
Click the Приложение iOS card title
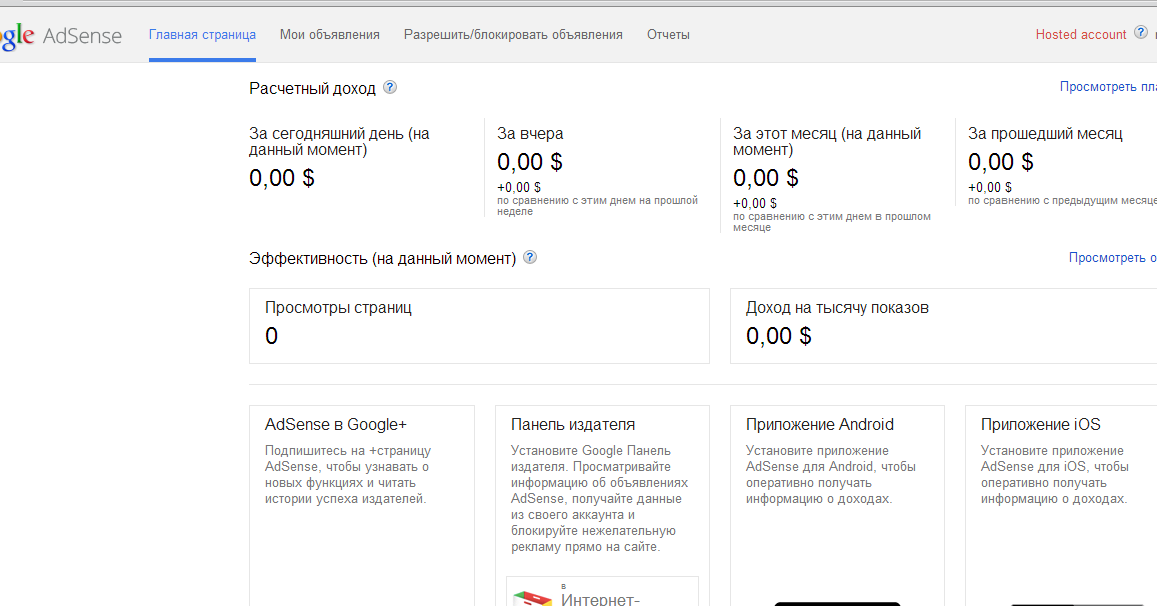[1040, 424]
